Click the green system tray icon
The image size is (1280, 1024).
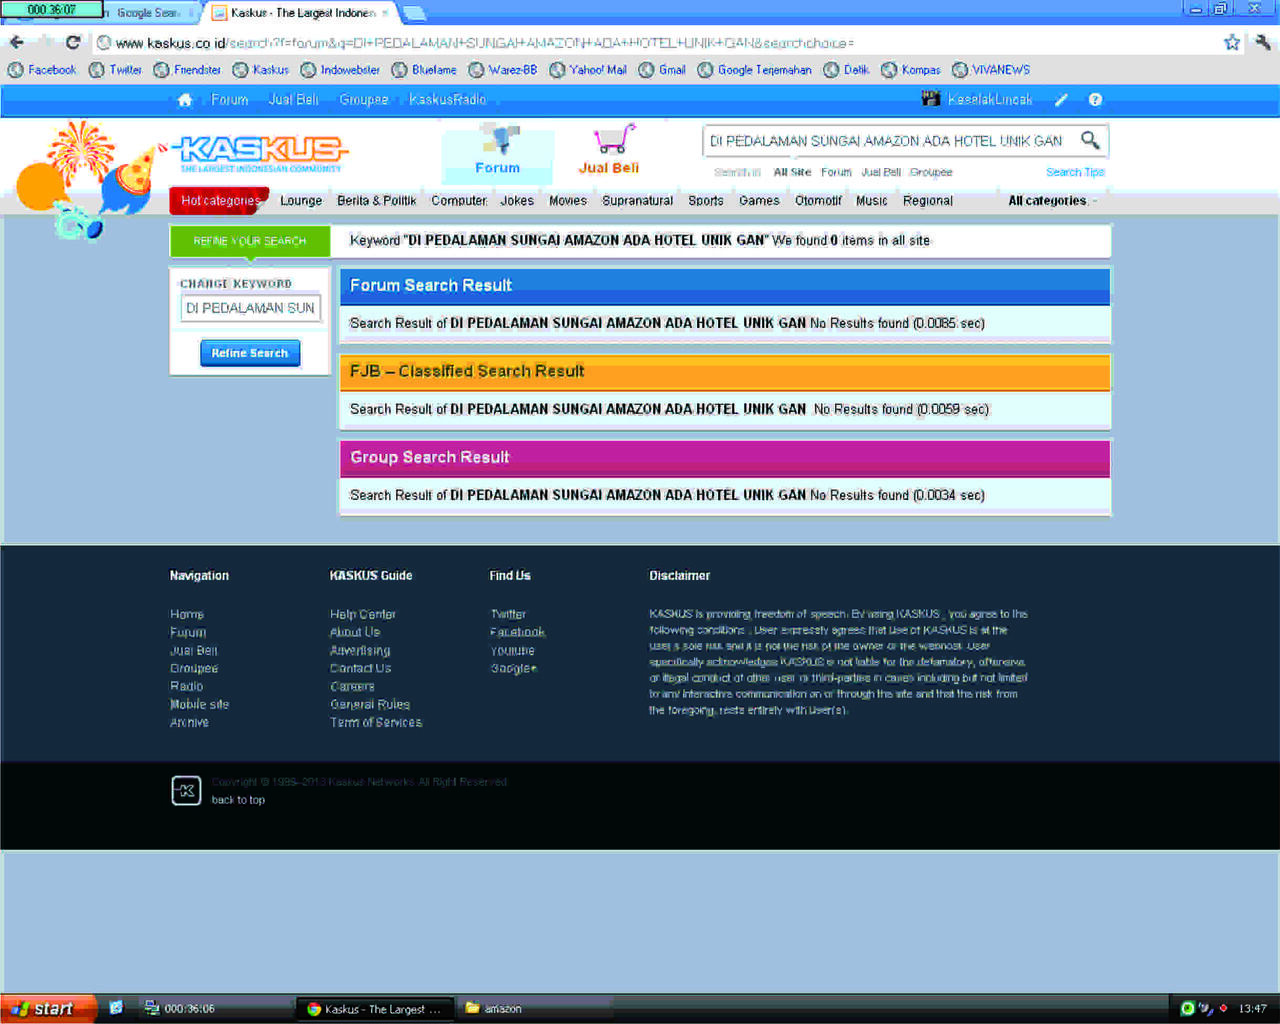click(x=1188, y=1008)
